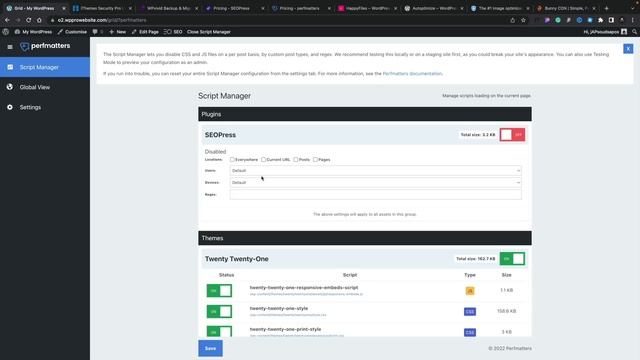The height and width of the screenshot is (360, 640).
Task: Open a new browser tab
Action: [607, 8]
